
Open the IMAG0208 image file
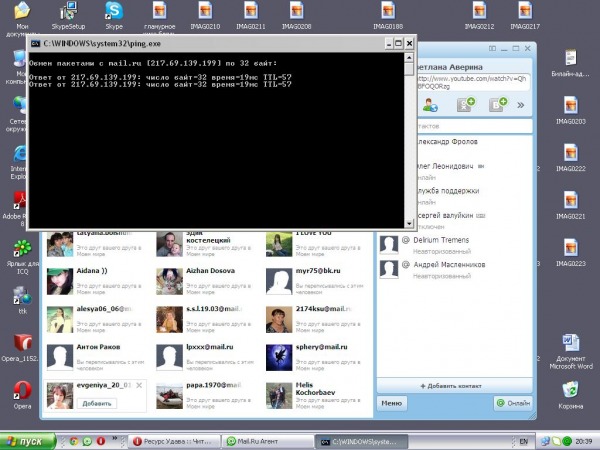click(x=297, y=15)
